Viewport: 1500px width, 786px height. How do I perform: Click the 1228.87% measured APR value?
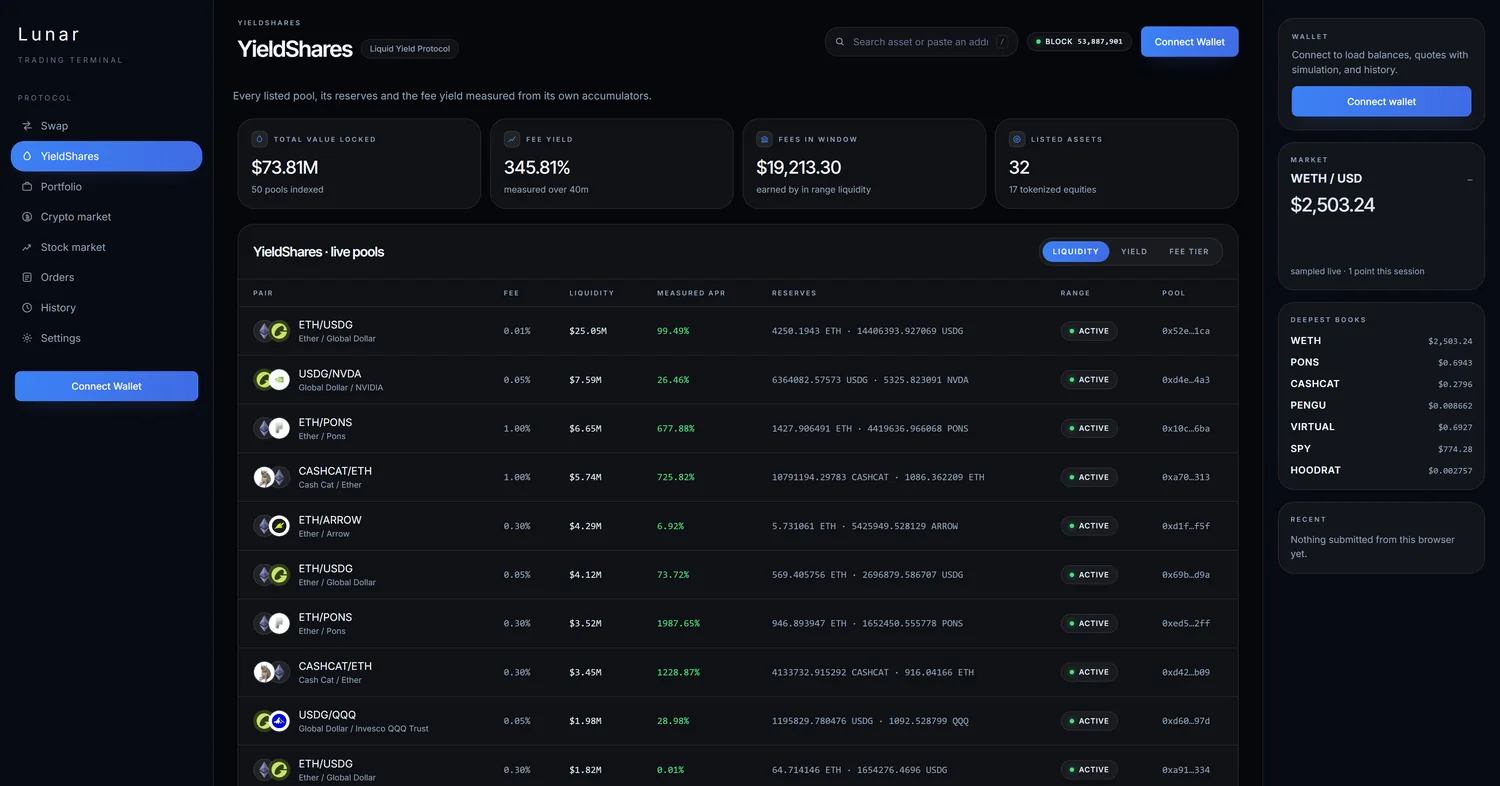678,672
